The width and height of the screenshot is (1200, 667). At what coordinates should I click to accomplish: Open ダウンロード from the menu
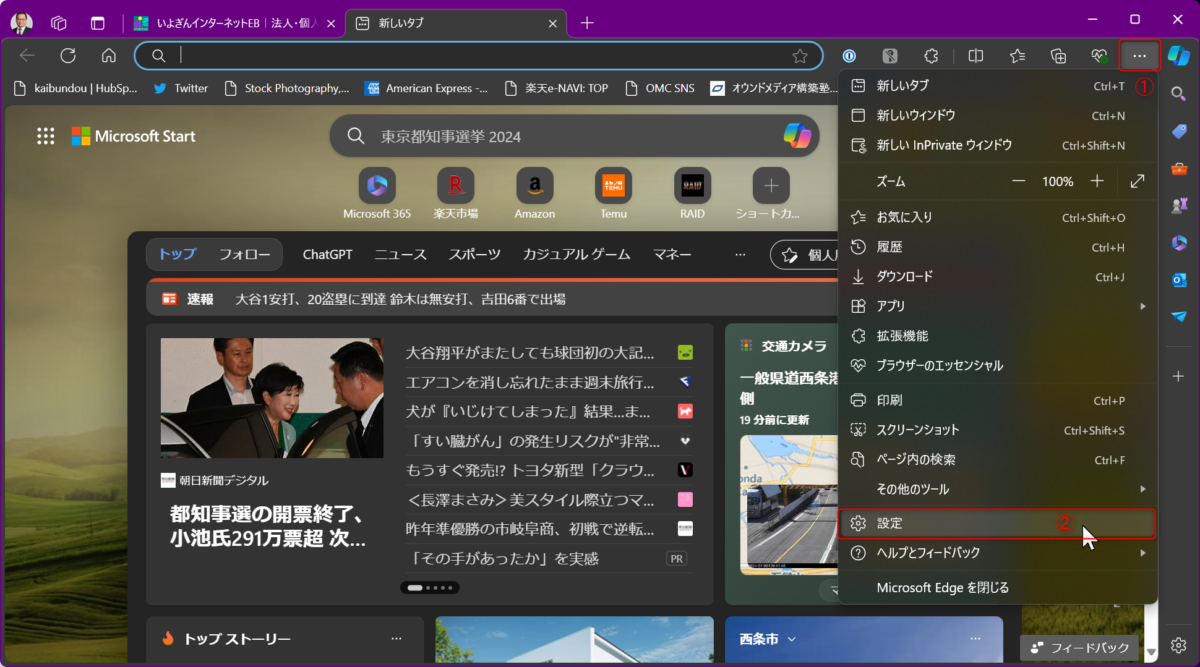click(998, 277)
